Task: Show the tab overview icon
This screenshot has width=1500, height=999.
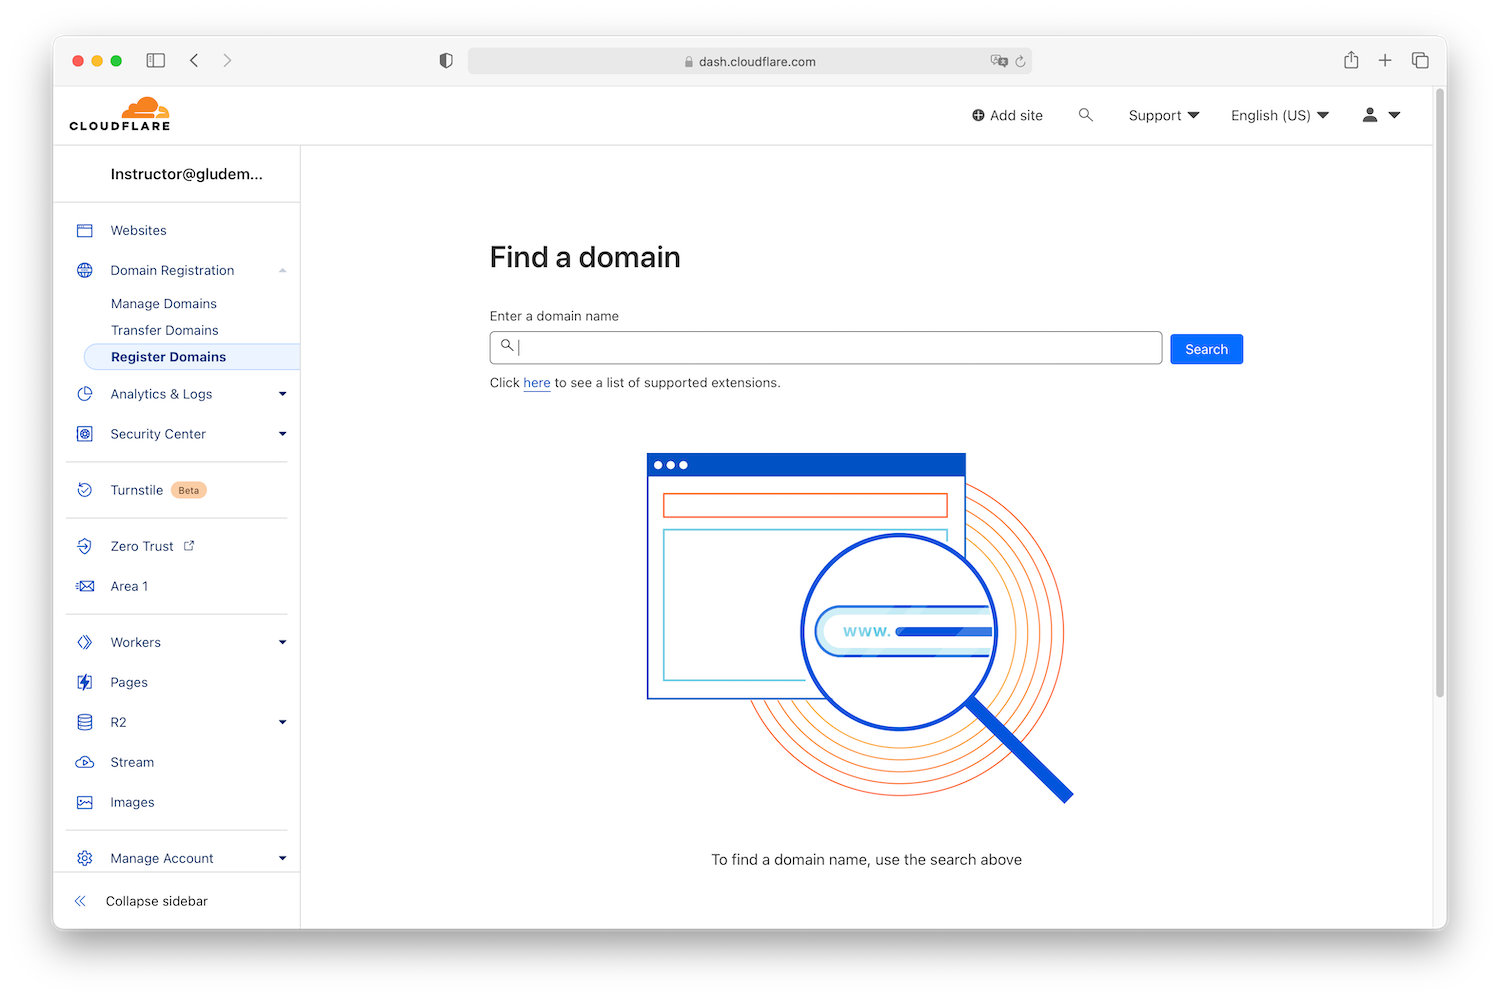Action: click(x=1420, y=61)
